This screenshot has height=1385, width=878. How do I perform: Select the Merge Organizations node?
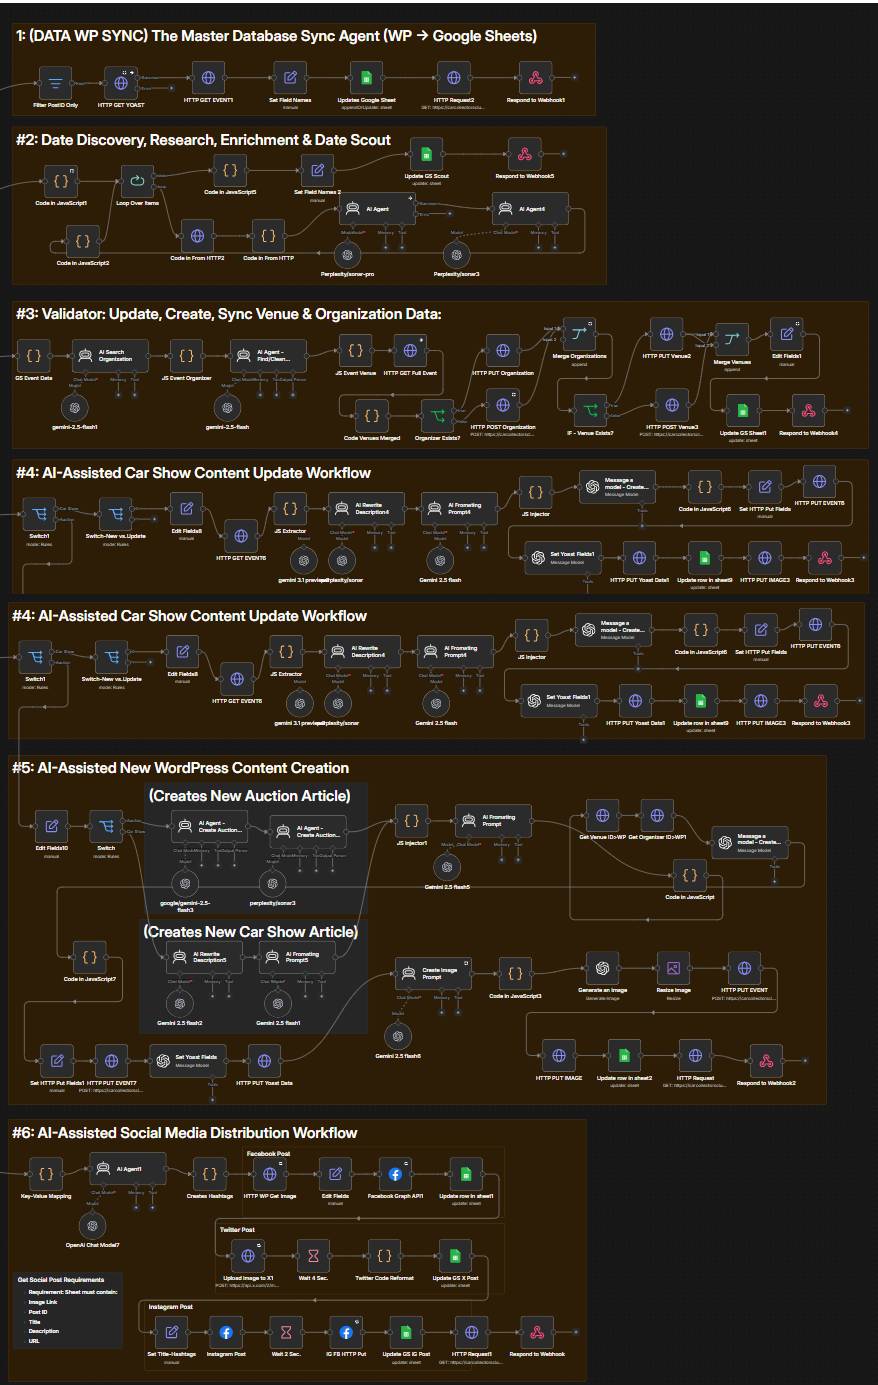point(580,334)
